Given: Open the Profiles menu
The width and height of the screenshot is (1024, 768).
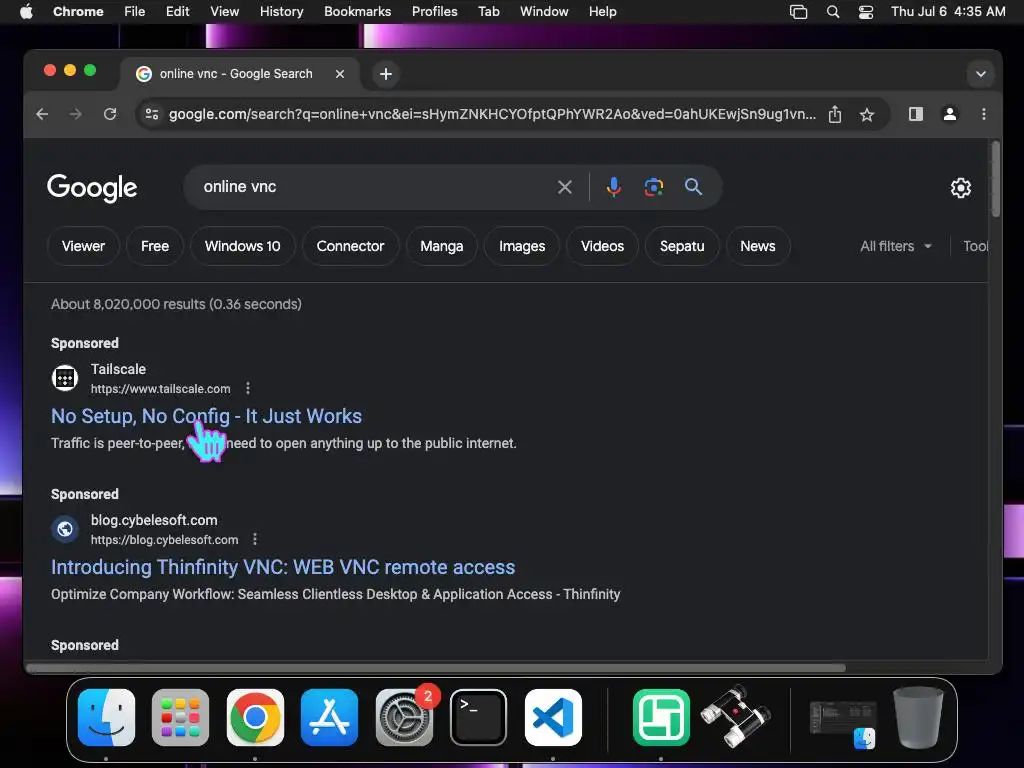Looking at the screenshot, I should tap(434, 12).
